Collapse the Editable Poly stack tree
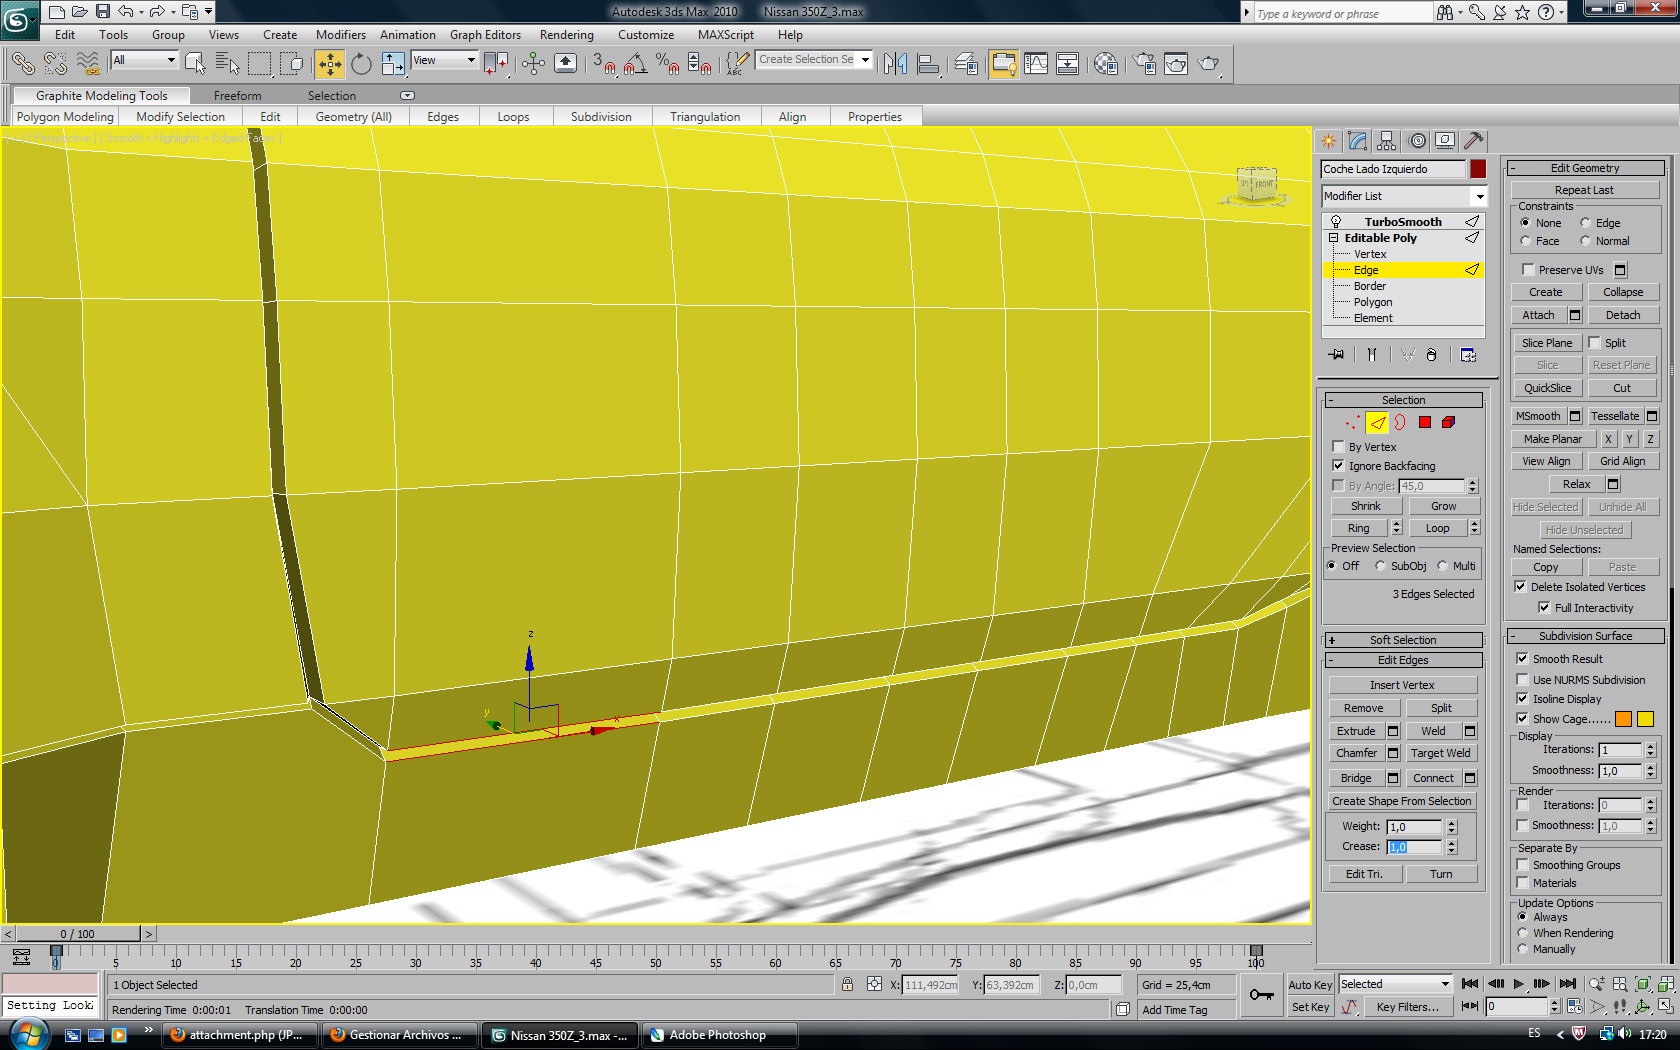Viewport: 1680px width, 1050px height. (x=1333, y=238)
